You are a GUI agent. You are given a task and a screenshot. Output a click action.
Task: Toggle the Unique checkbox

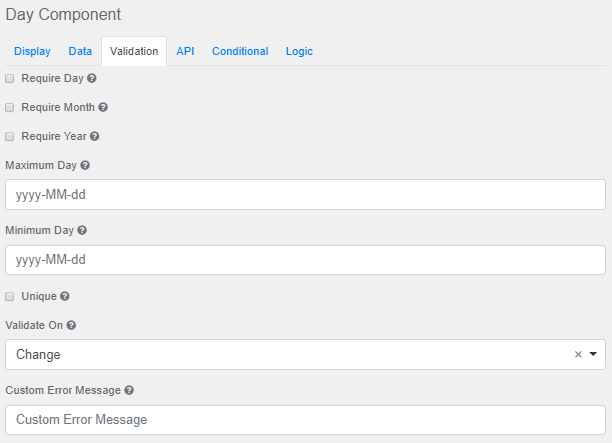tap(10, 297)
